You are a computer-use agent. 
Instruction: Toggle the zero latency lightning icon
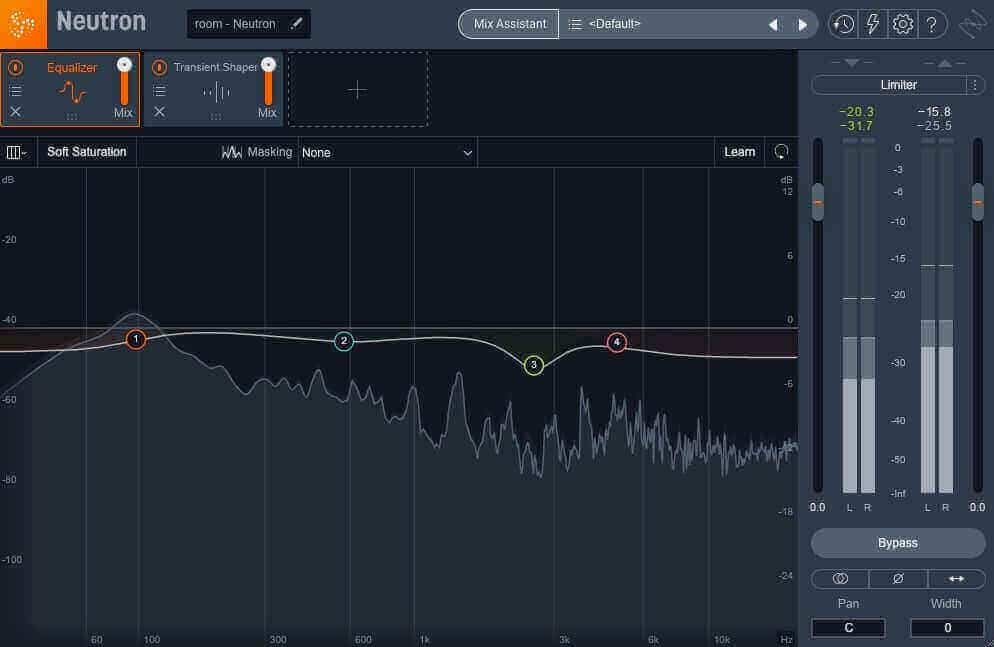[x=873, y=24]
